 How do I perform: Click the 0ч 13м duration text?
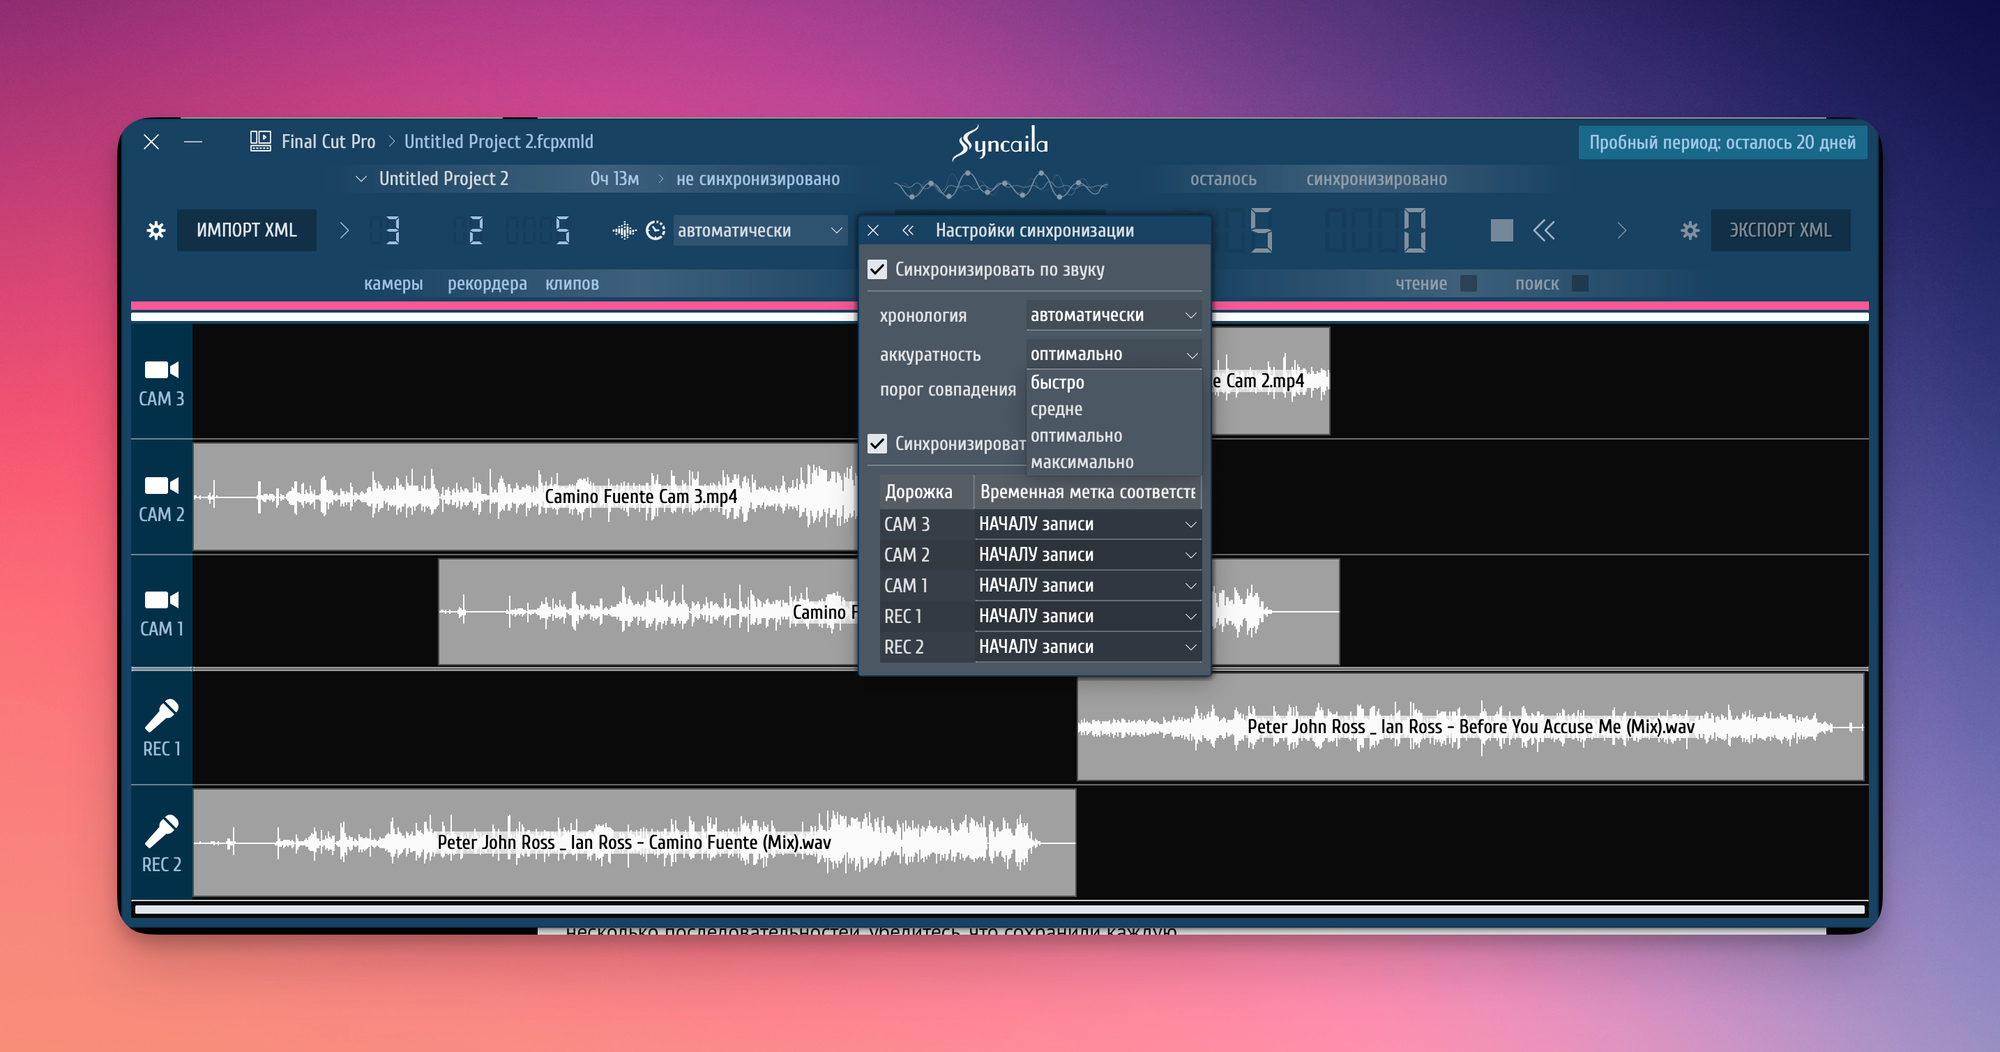(614, 179)
